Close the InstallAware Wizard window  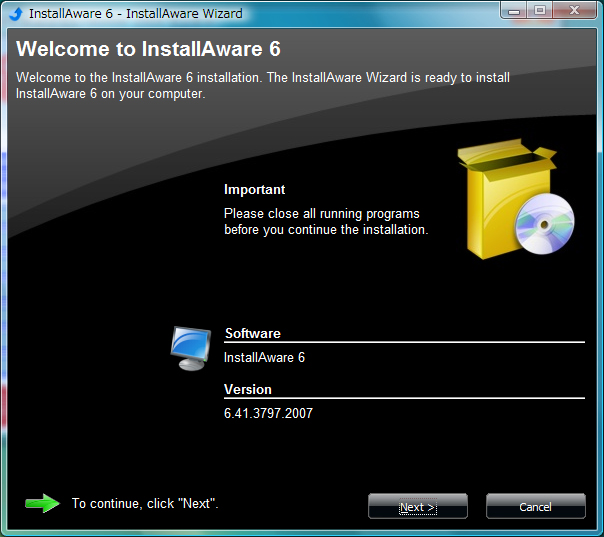click(575, 11)
